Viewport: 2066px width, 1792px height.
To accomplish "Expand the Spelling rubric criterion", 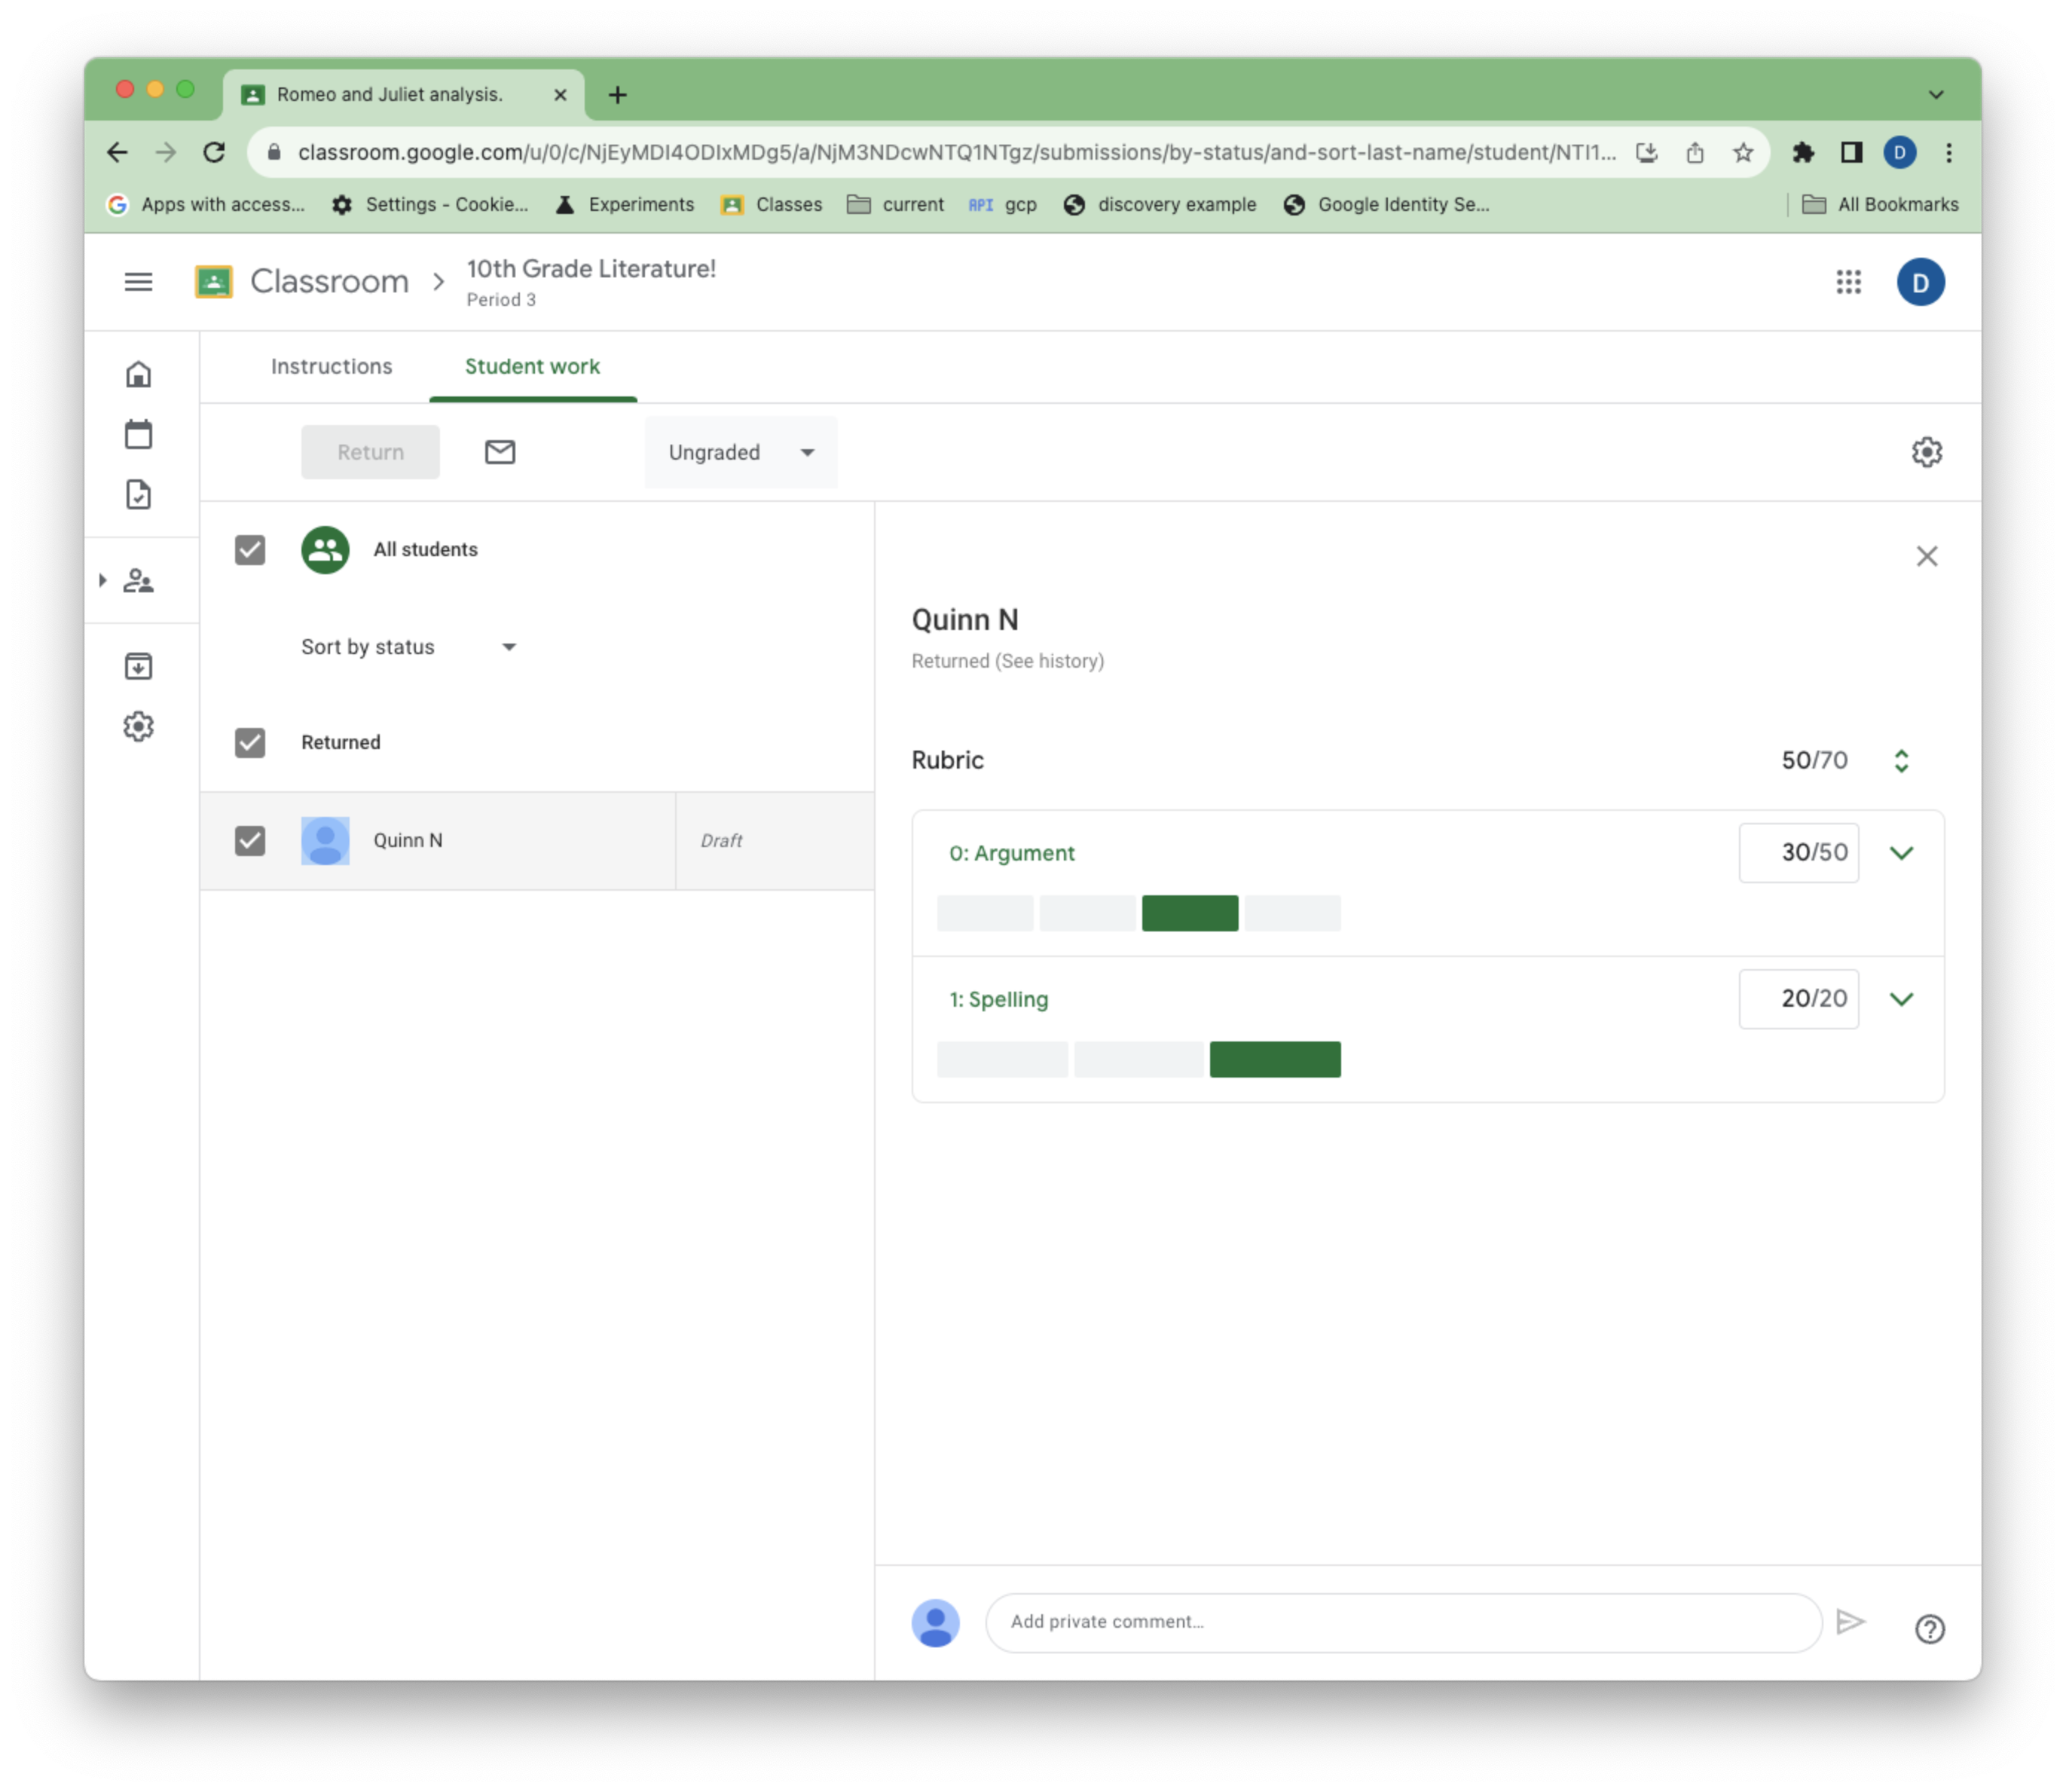I will [x=1901, y=998].
